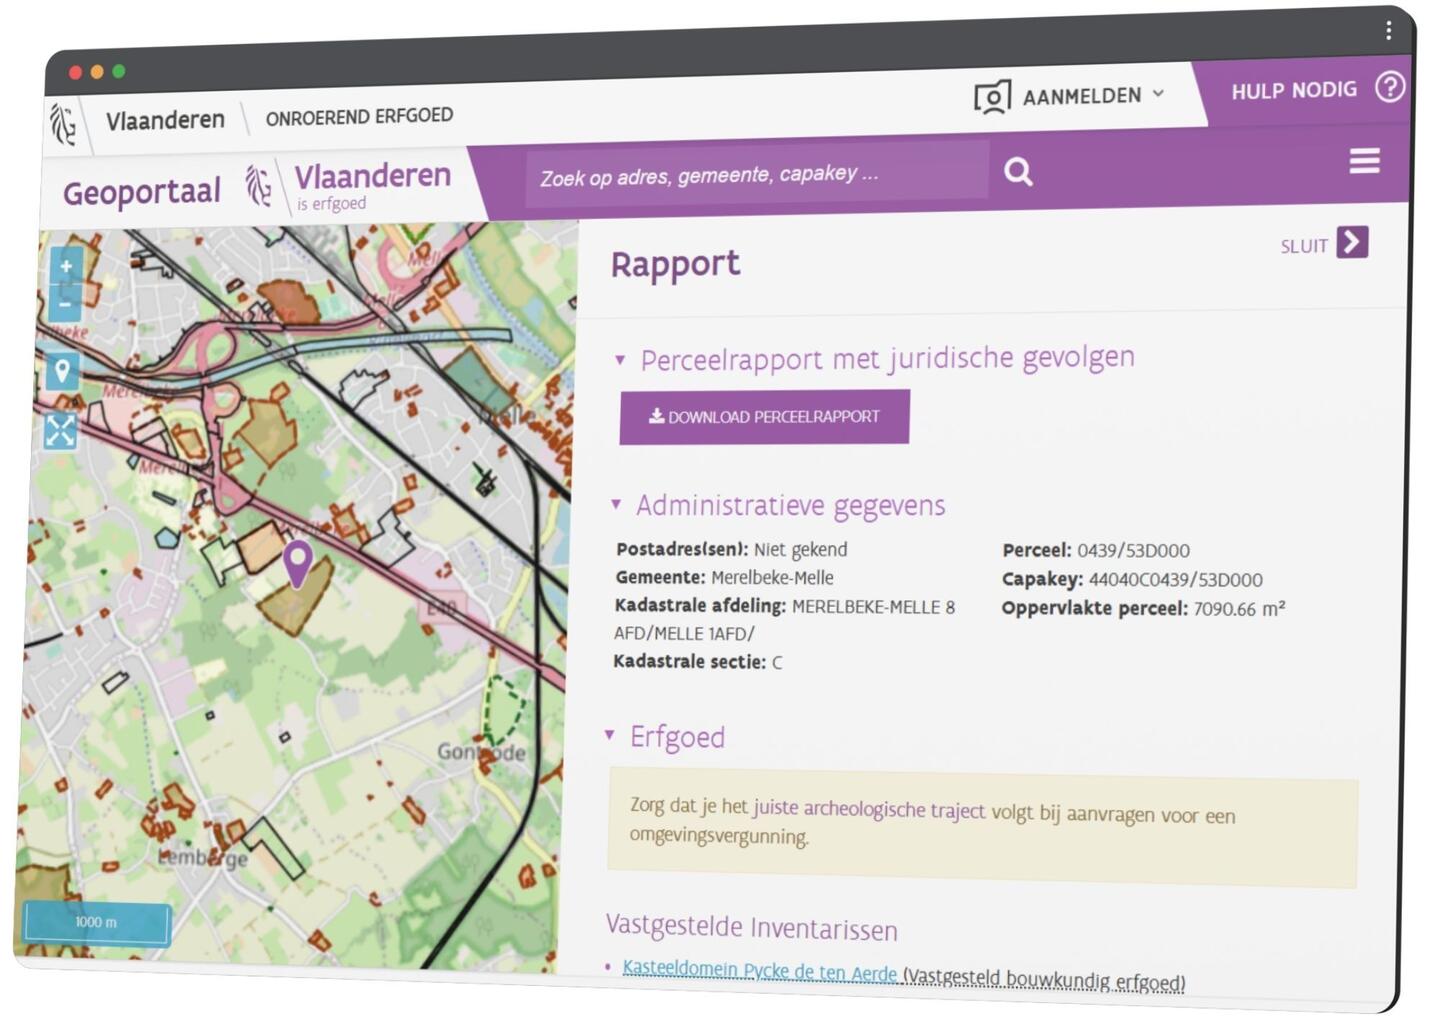Click the Postadres Niet gekend text
1440x1018 pixels.
(731, 549)
